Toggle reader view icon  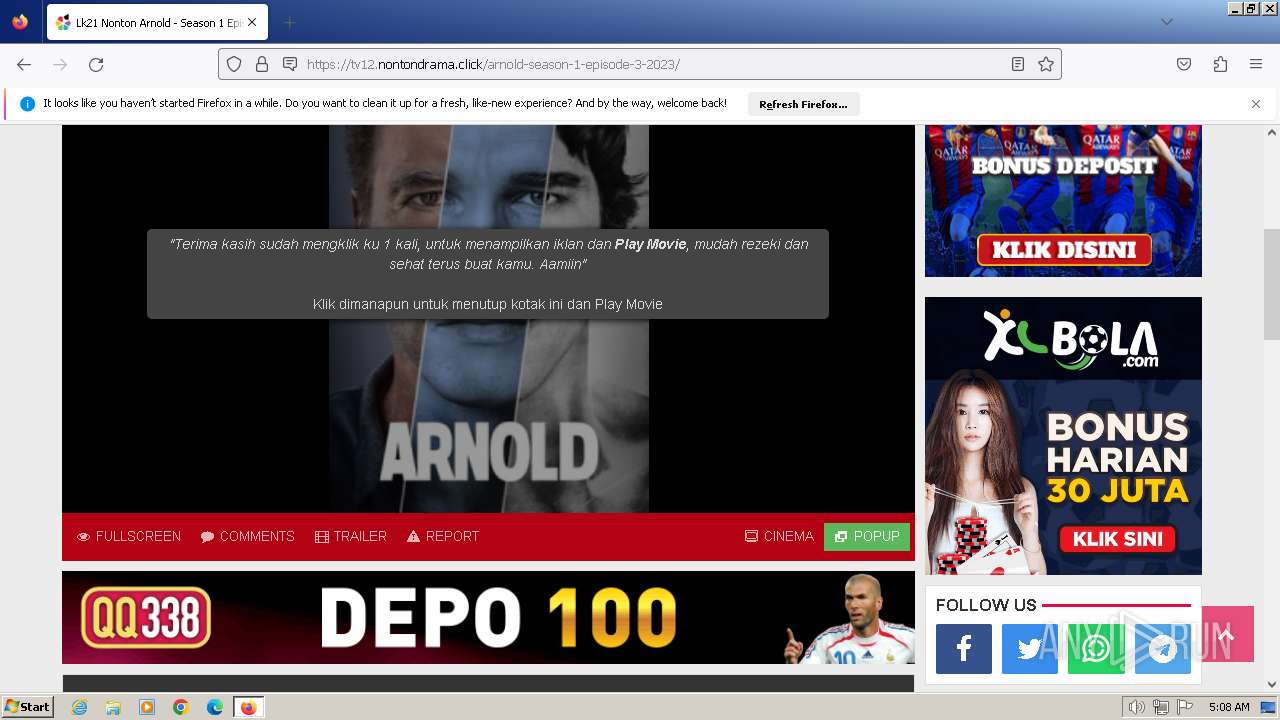(x=1018, y=64)
